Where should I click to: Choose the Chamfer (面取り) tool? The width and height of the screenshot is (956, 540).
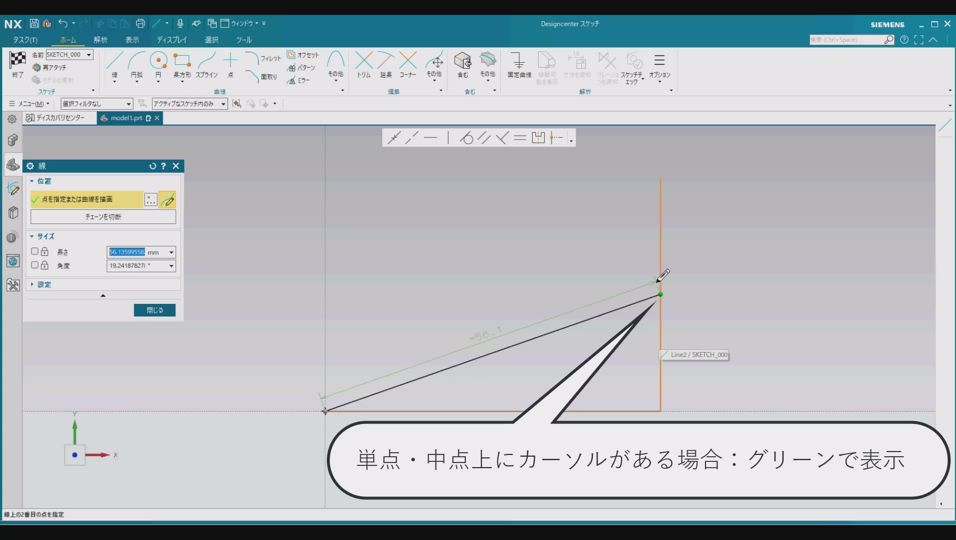click(262, 76)
